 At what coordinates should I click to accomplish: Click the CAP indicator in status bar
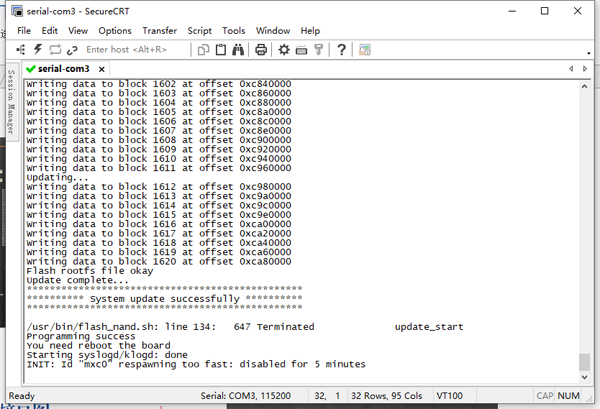coord(545,396)
